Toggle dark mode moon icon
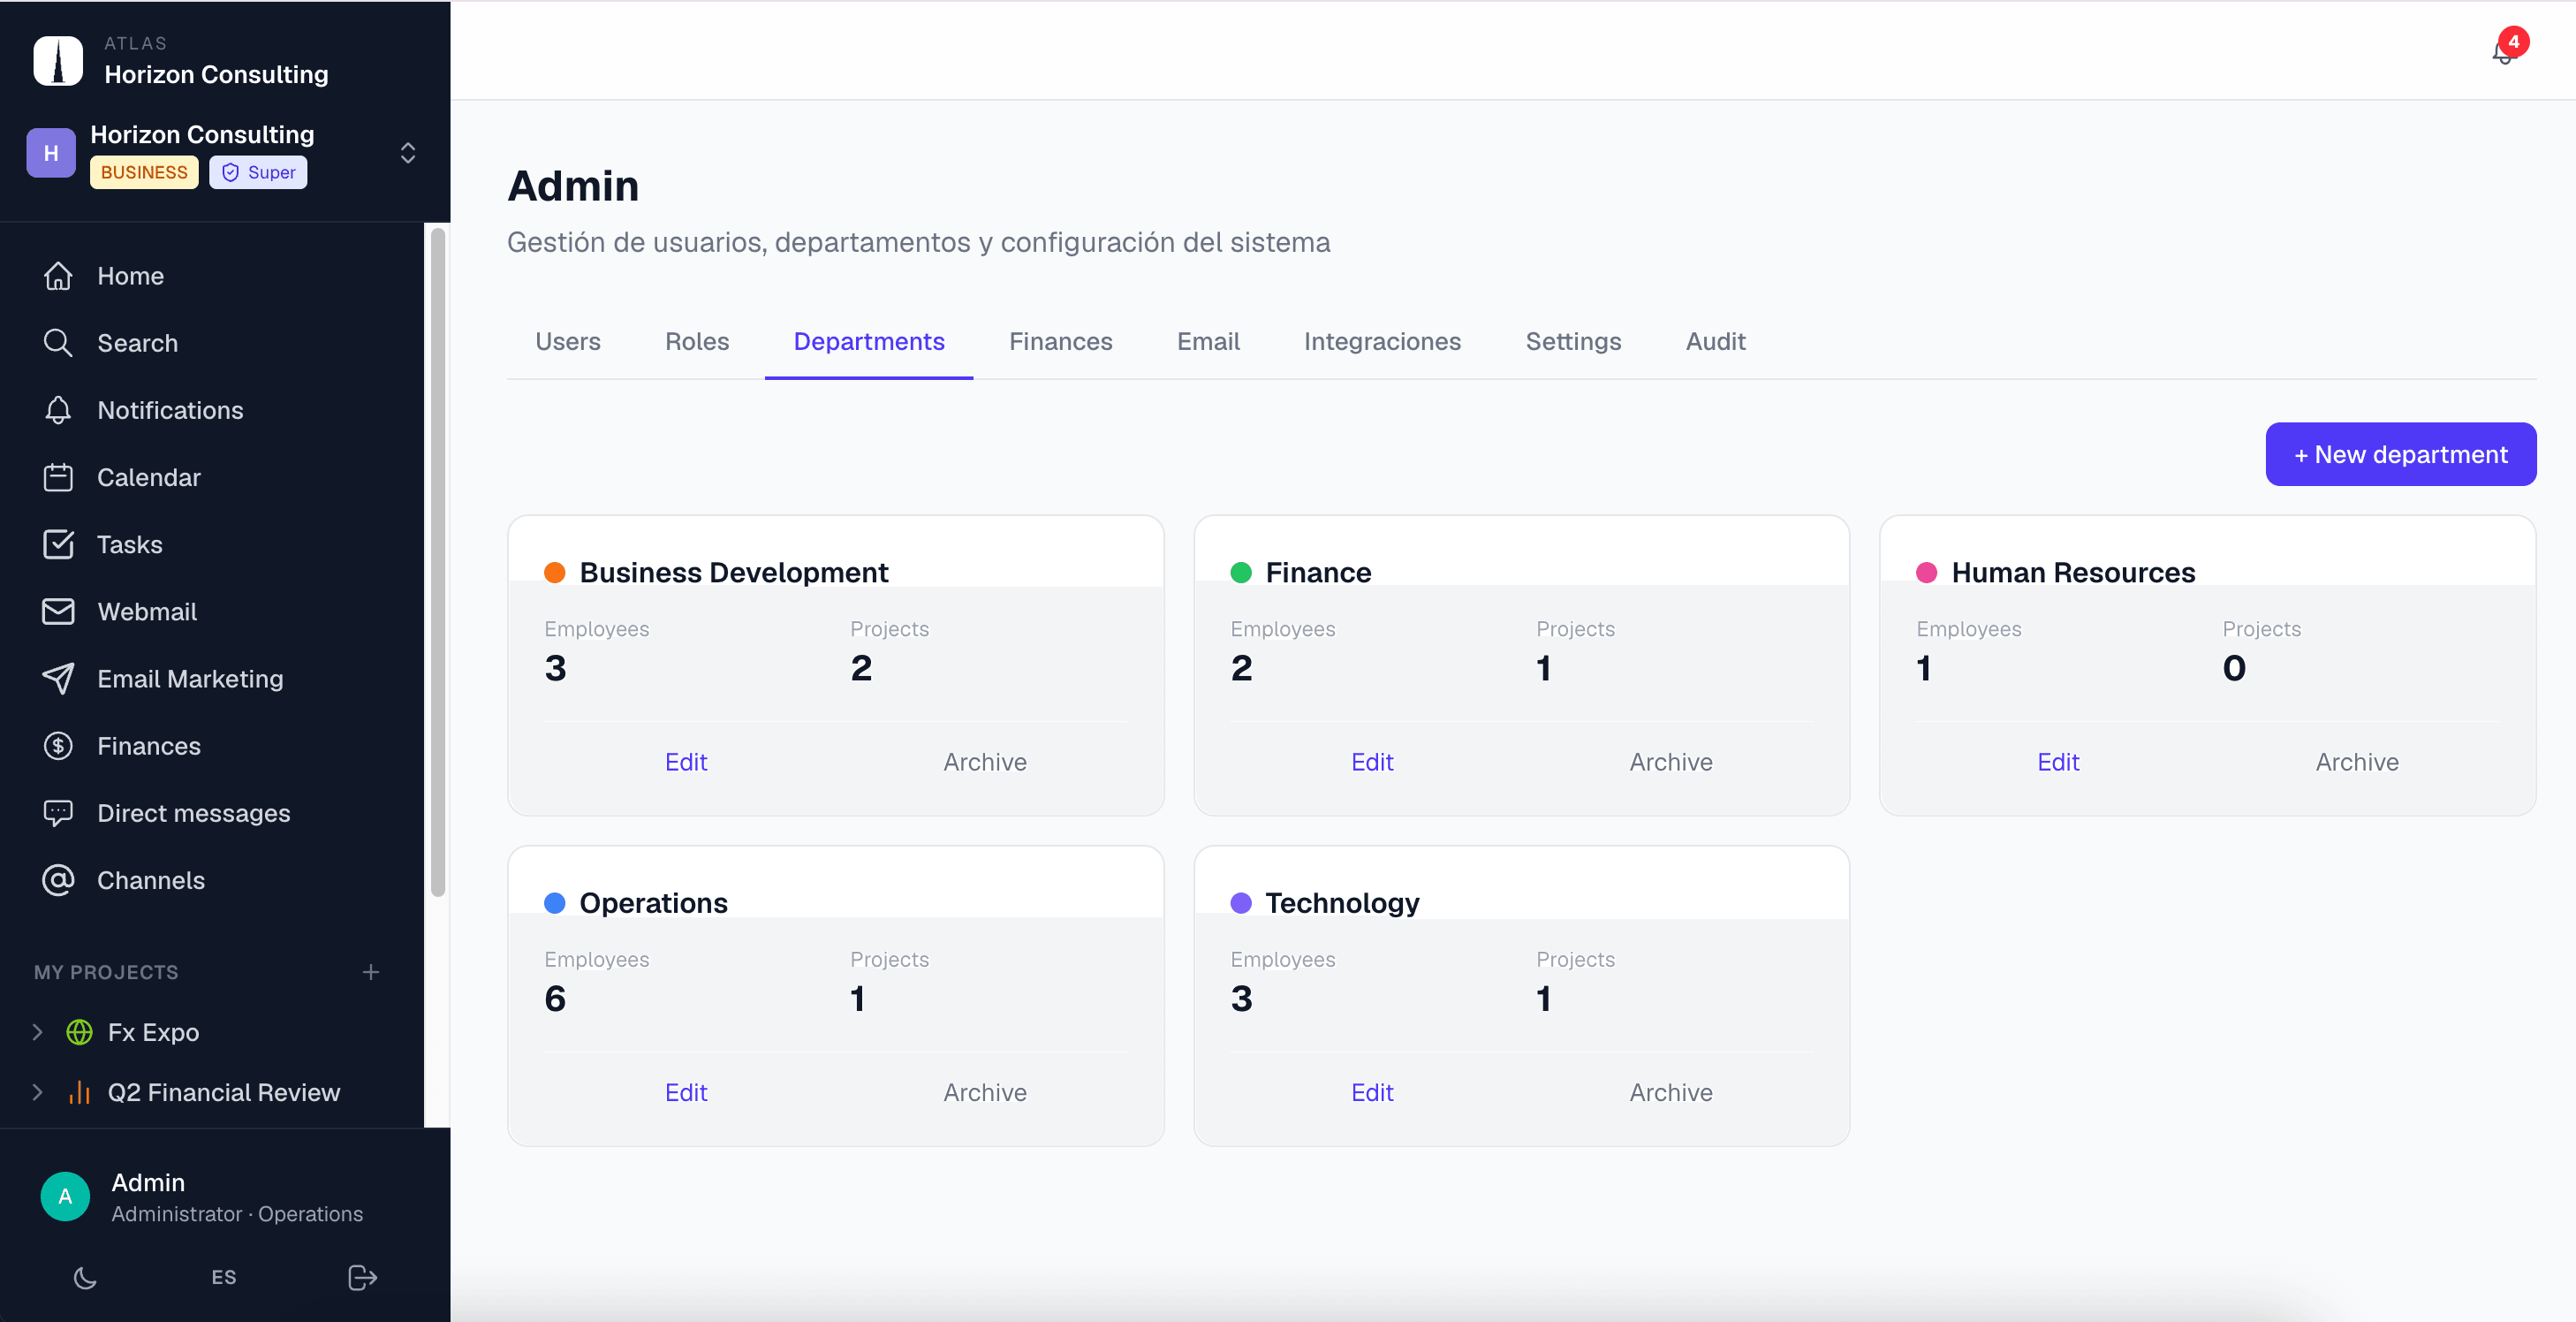The image size is (2576, 1322). (85, 1277)
